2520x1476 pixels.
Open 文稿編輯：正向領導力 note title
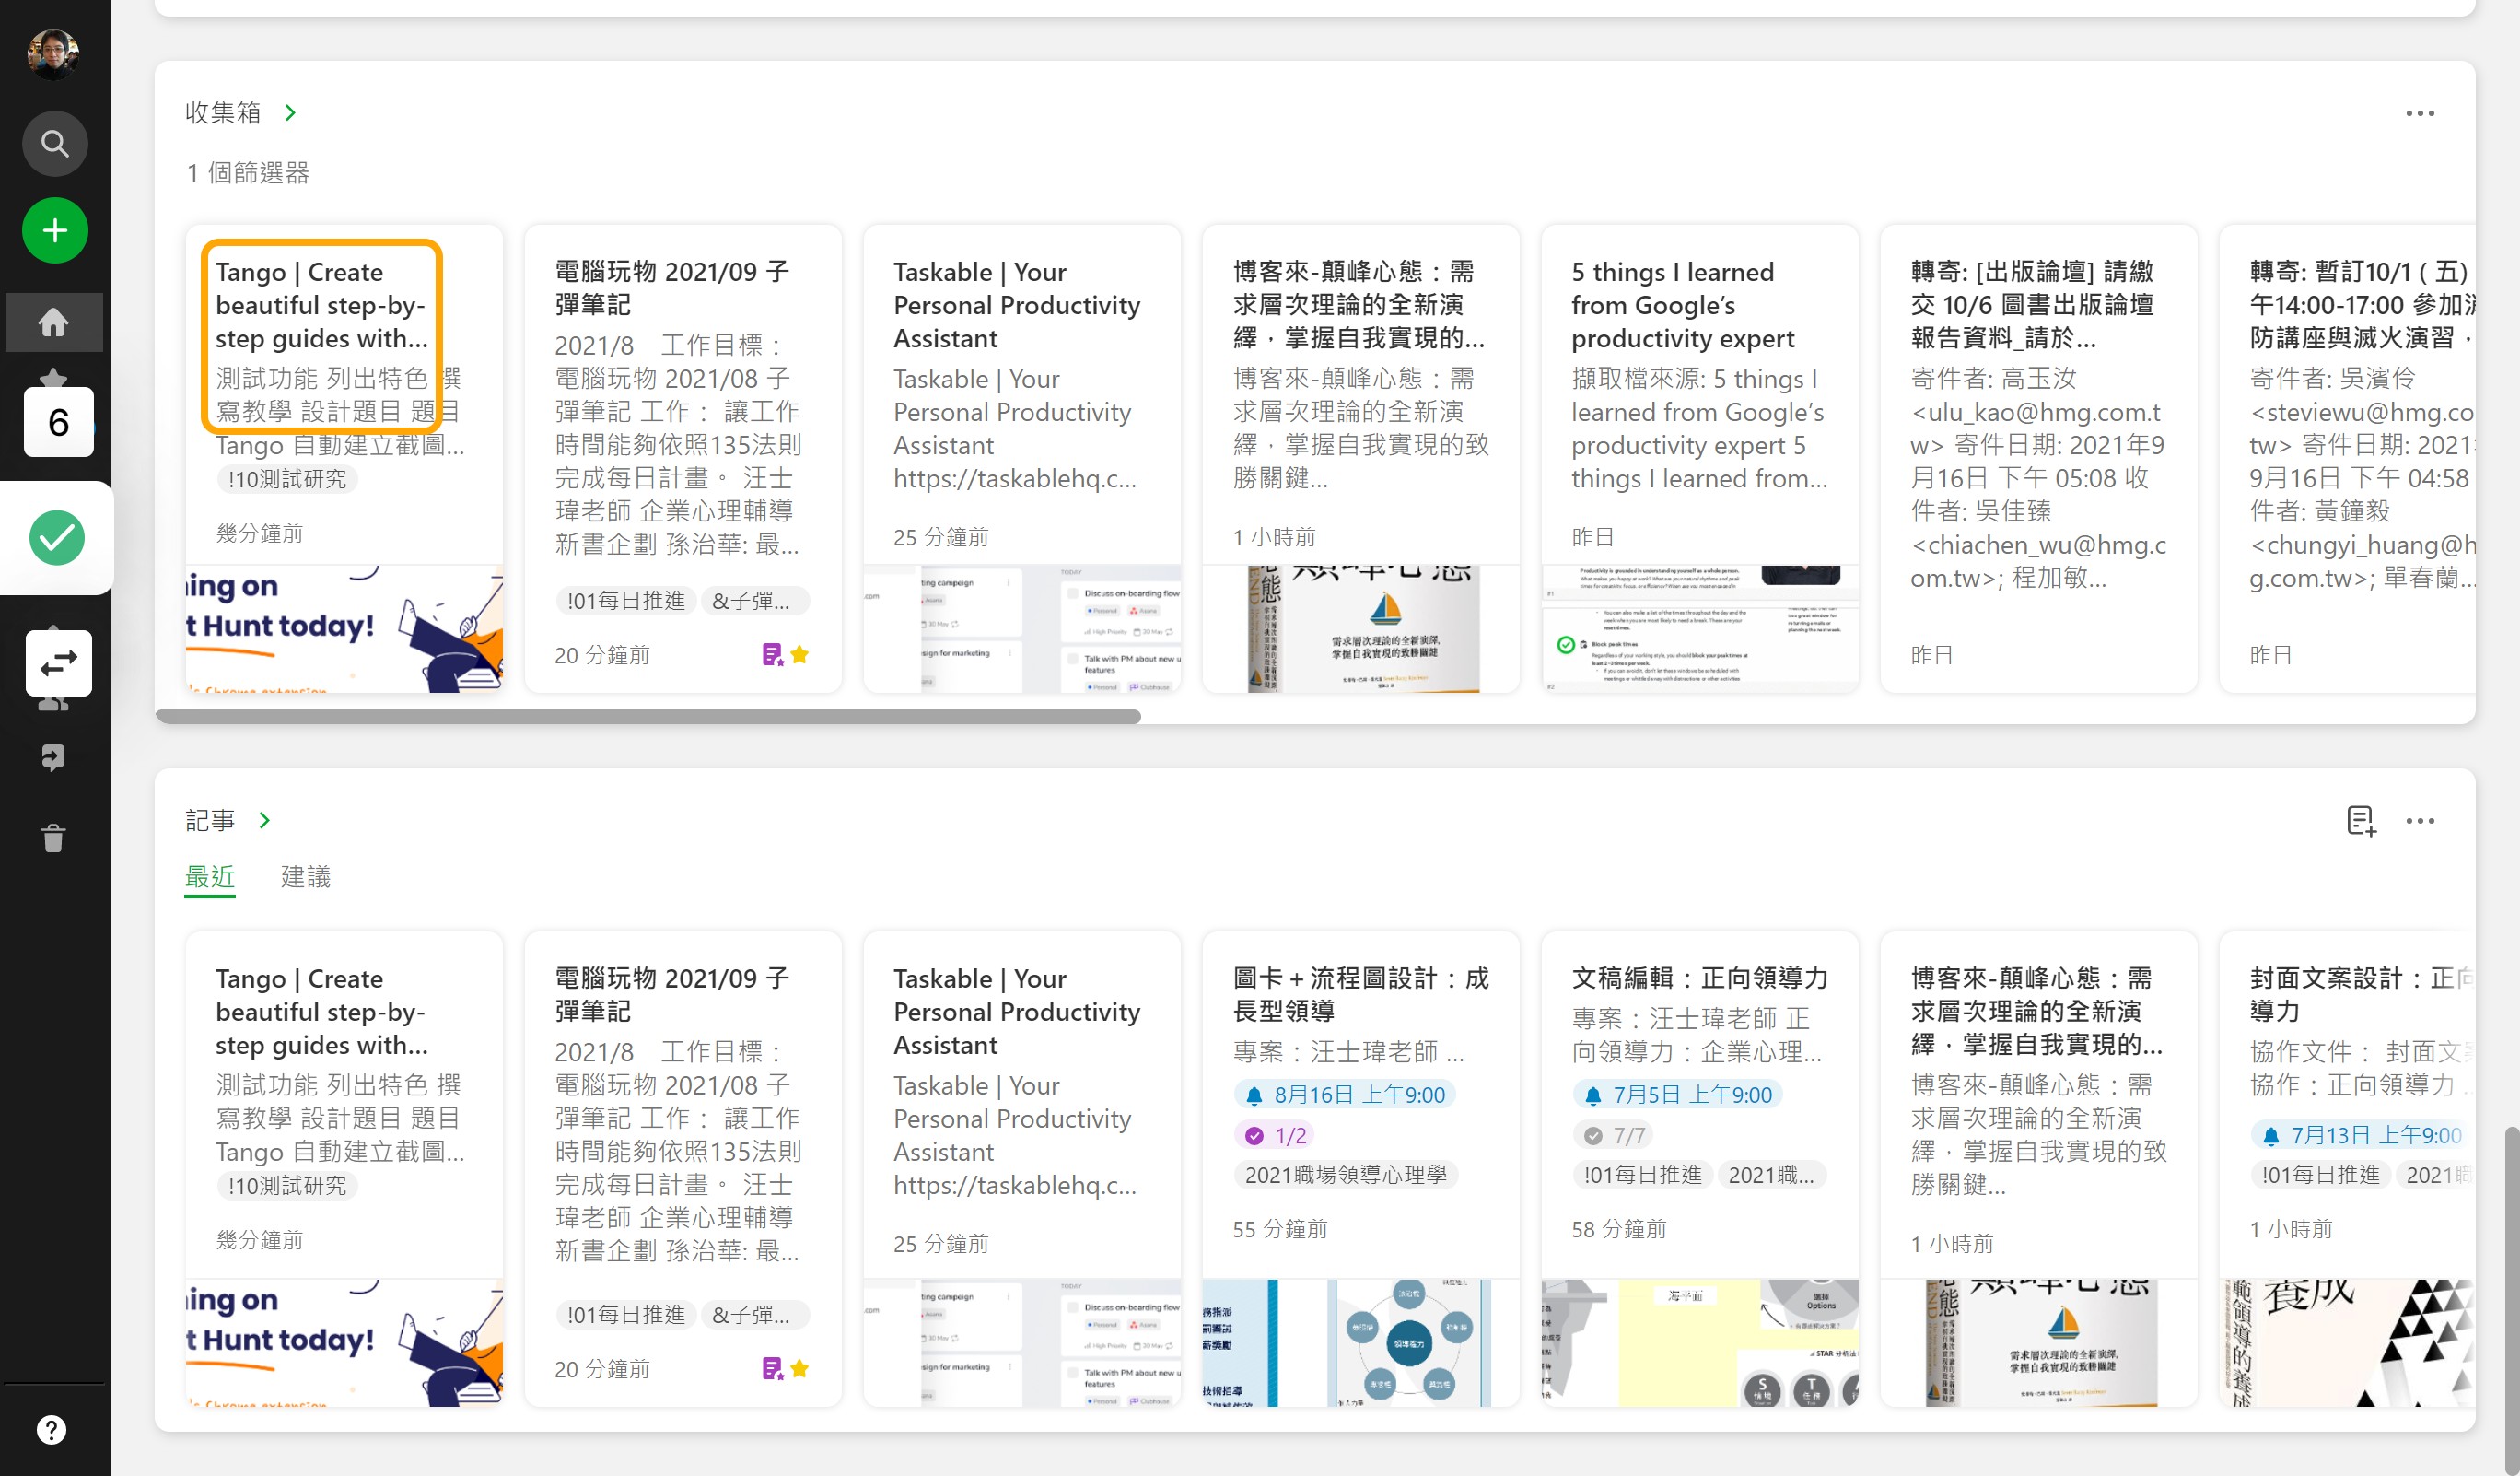pos(1699,978)
